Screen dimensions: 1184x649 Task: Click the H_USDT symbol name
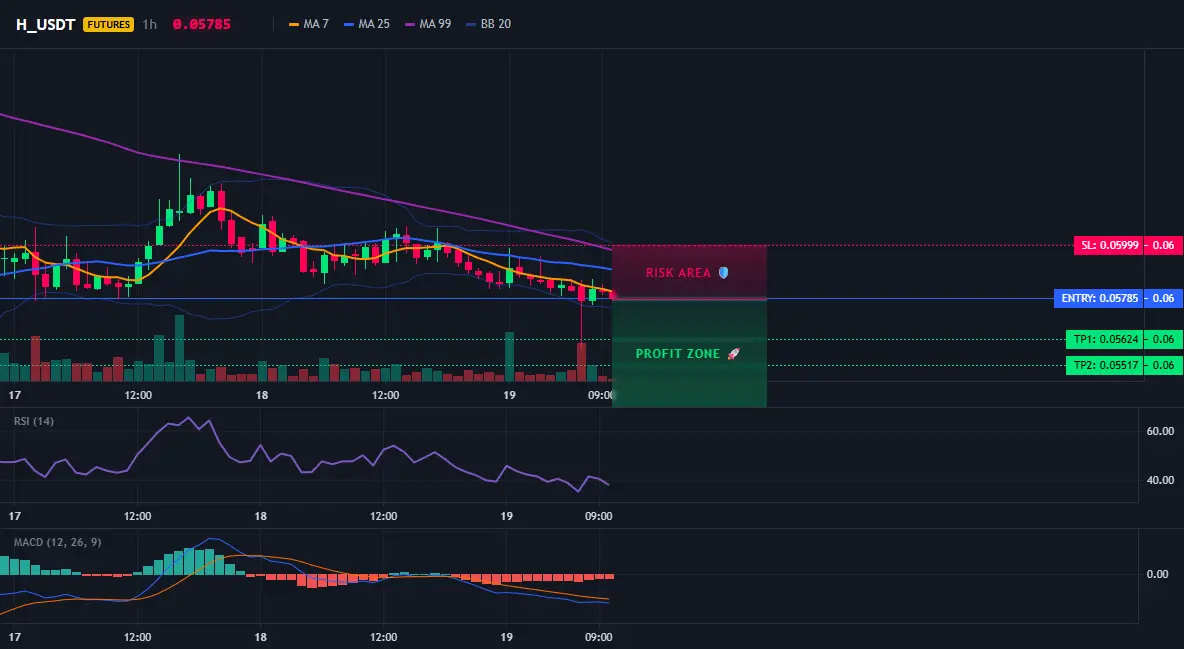[45, 24]
